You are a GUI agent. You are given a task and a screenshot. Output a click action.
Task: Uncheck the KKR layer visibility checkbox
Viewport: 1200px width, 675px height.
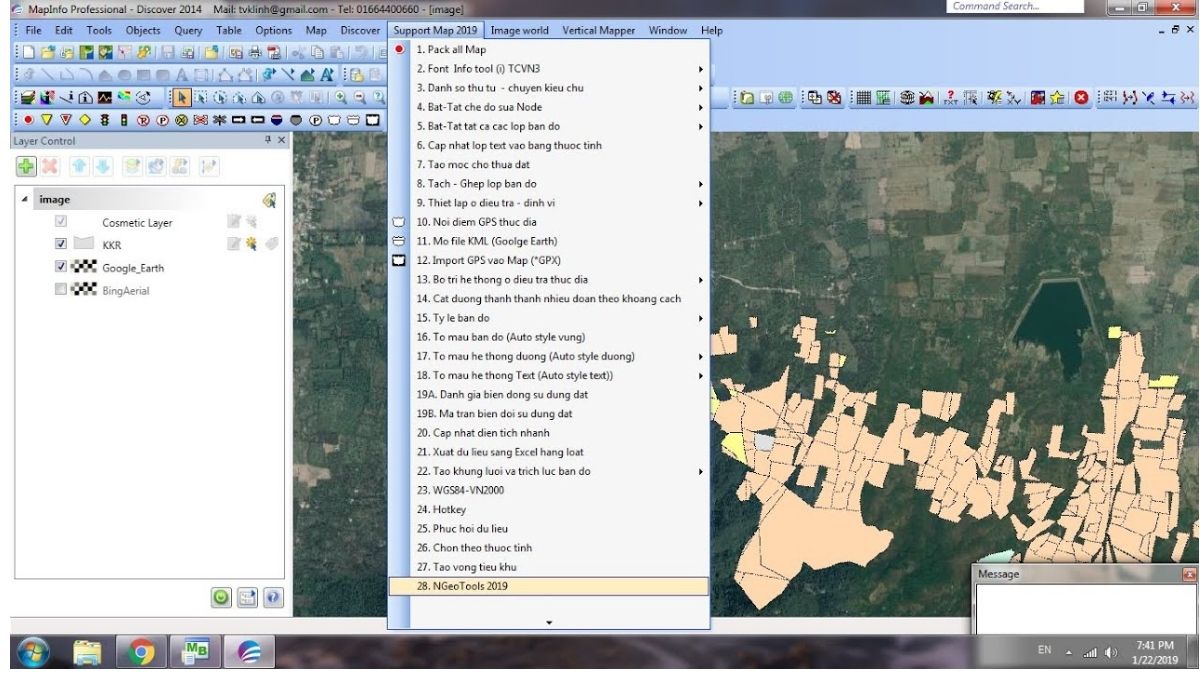61,244
